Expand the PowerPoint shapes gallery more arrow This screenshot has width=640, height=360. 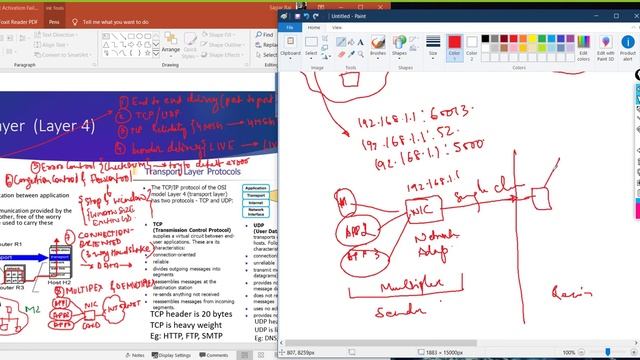click(x=156, y=53)
